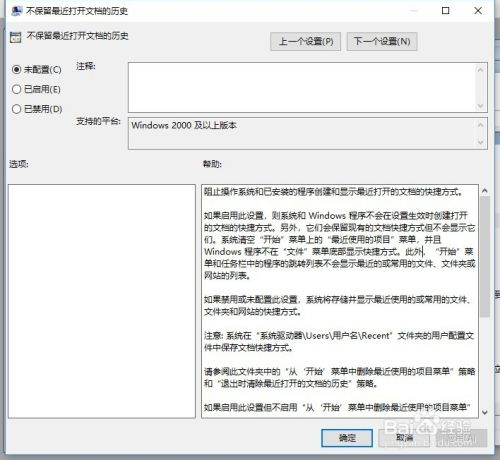Image resolution: width=500 pixels, height=460 pixels.
Task: Click inside the 注释 comment text box
Action: (x=302, y=87)
